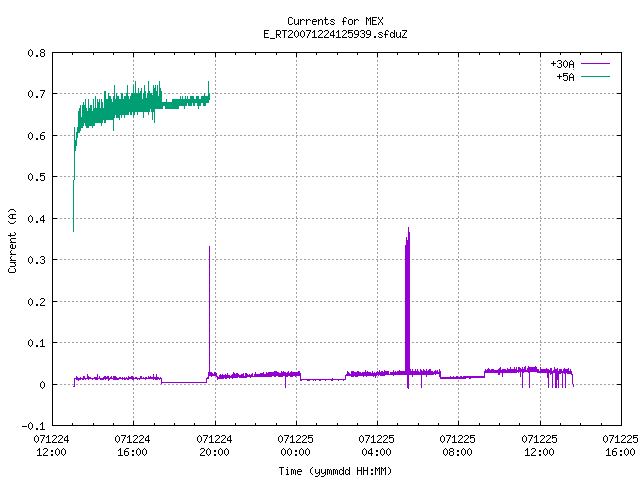The height and width of the screenshot is (480, 640).
Task: Click the 071224 20:00 time tick label
Action: pos(214,446)
